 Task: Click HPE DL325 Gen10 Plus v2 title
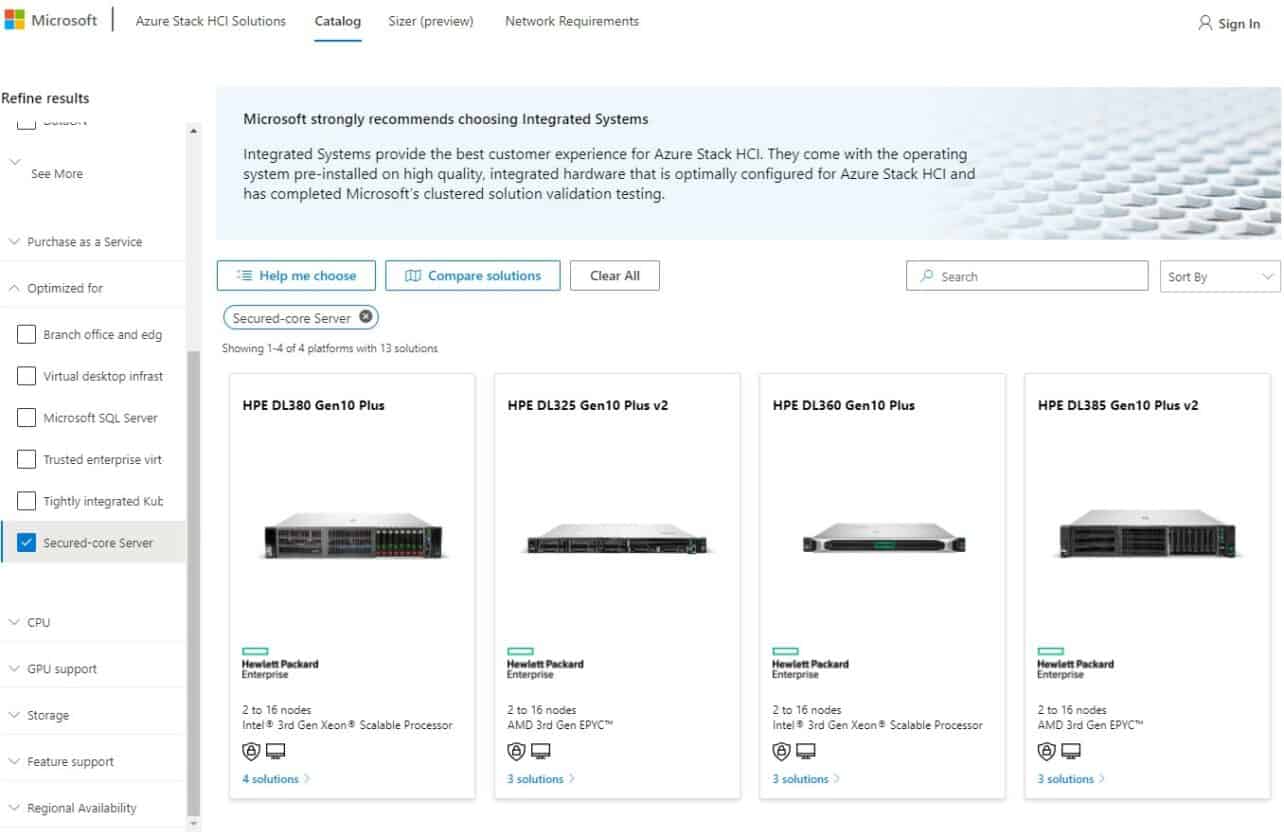click(588, 405)
